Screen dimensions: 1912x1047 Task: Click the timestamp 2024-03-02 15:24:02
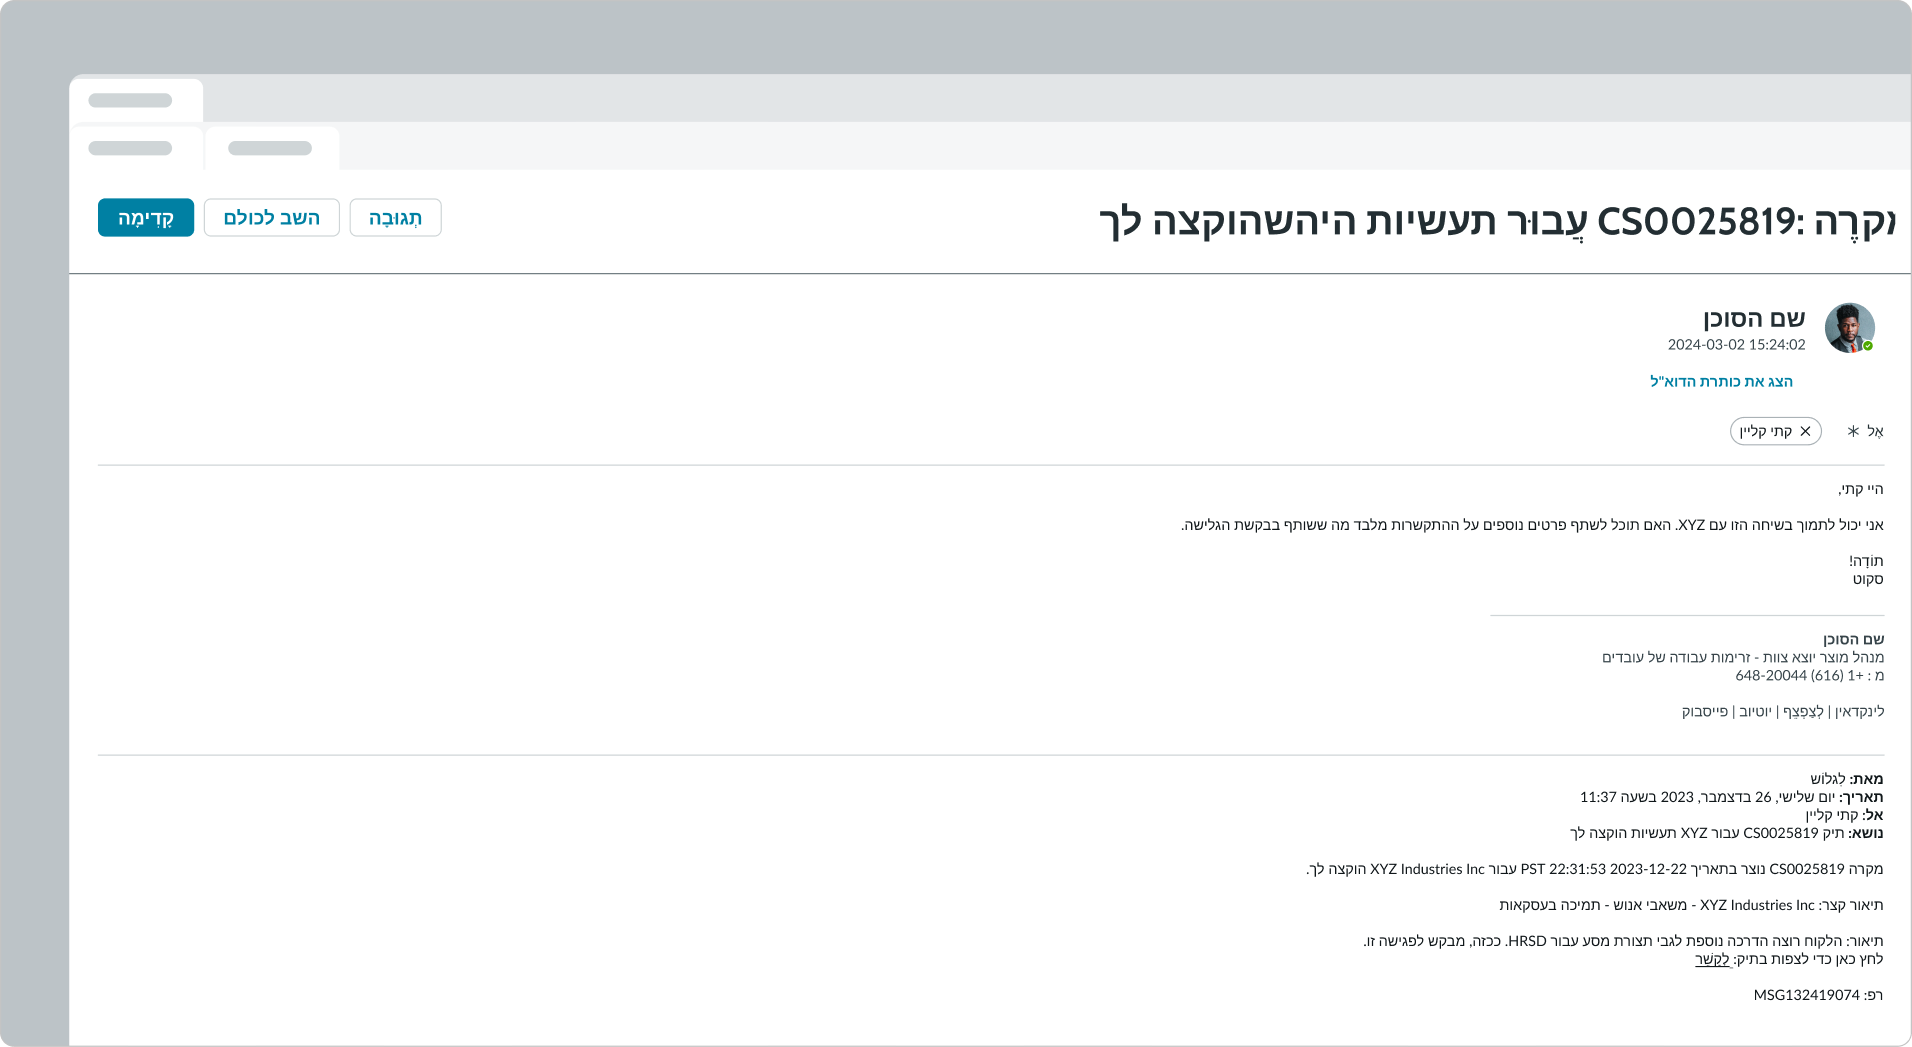coord(1736,345)
